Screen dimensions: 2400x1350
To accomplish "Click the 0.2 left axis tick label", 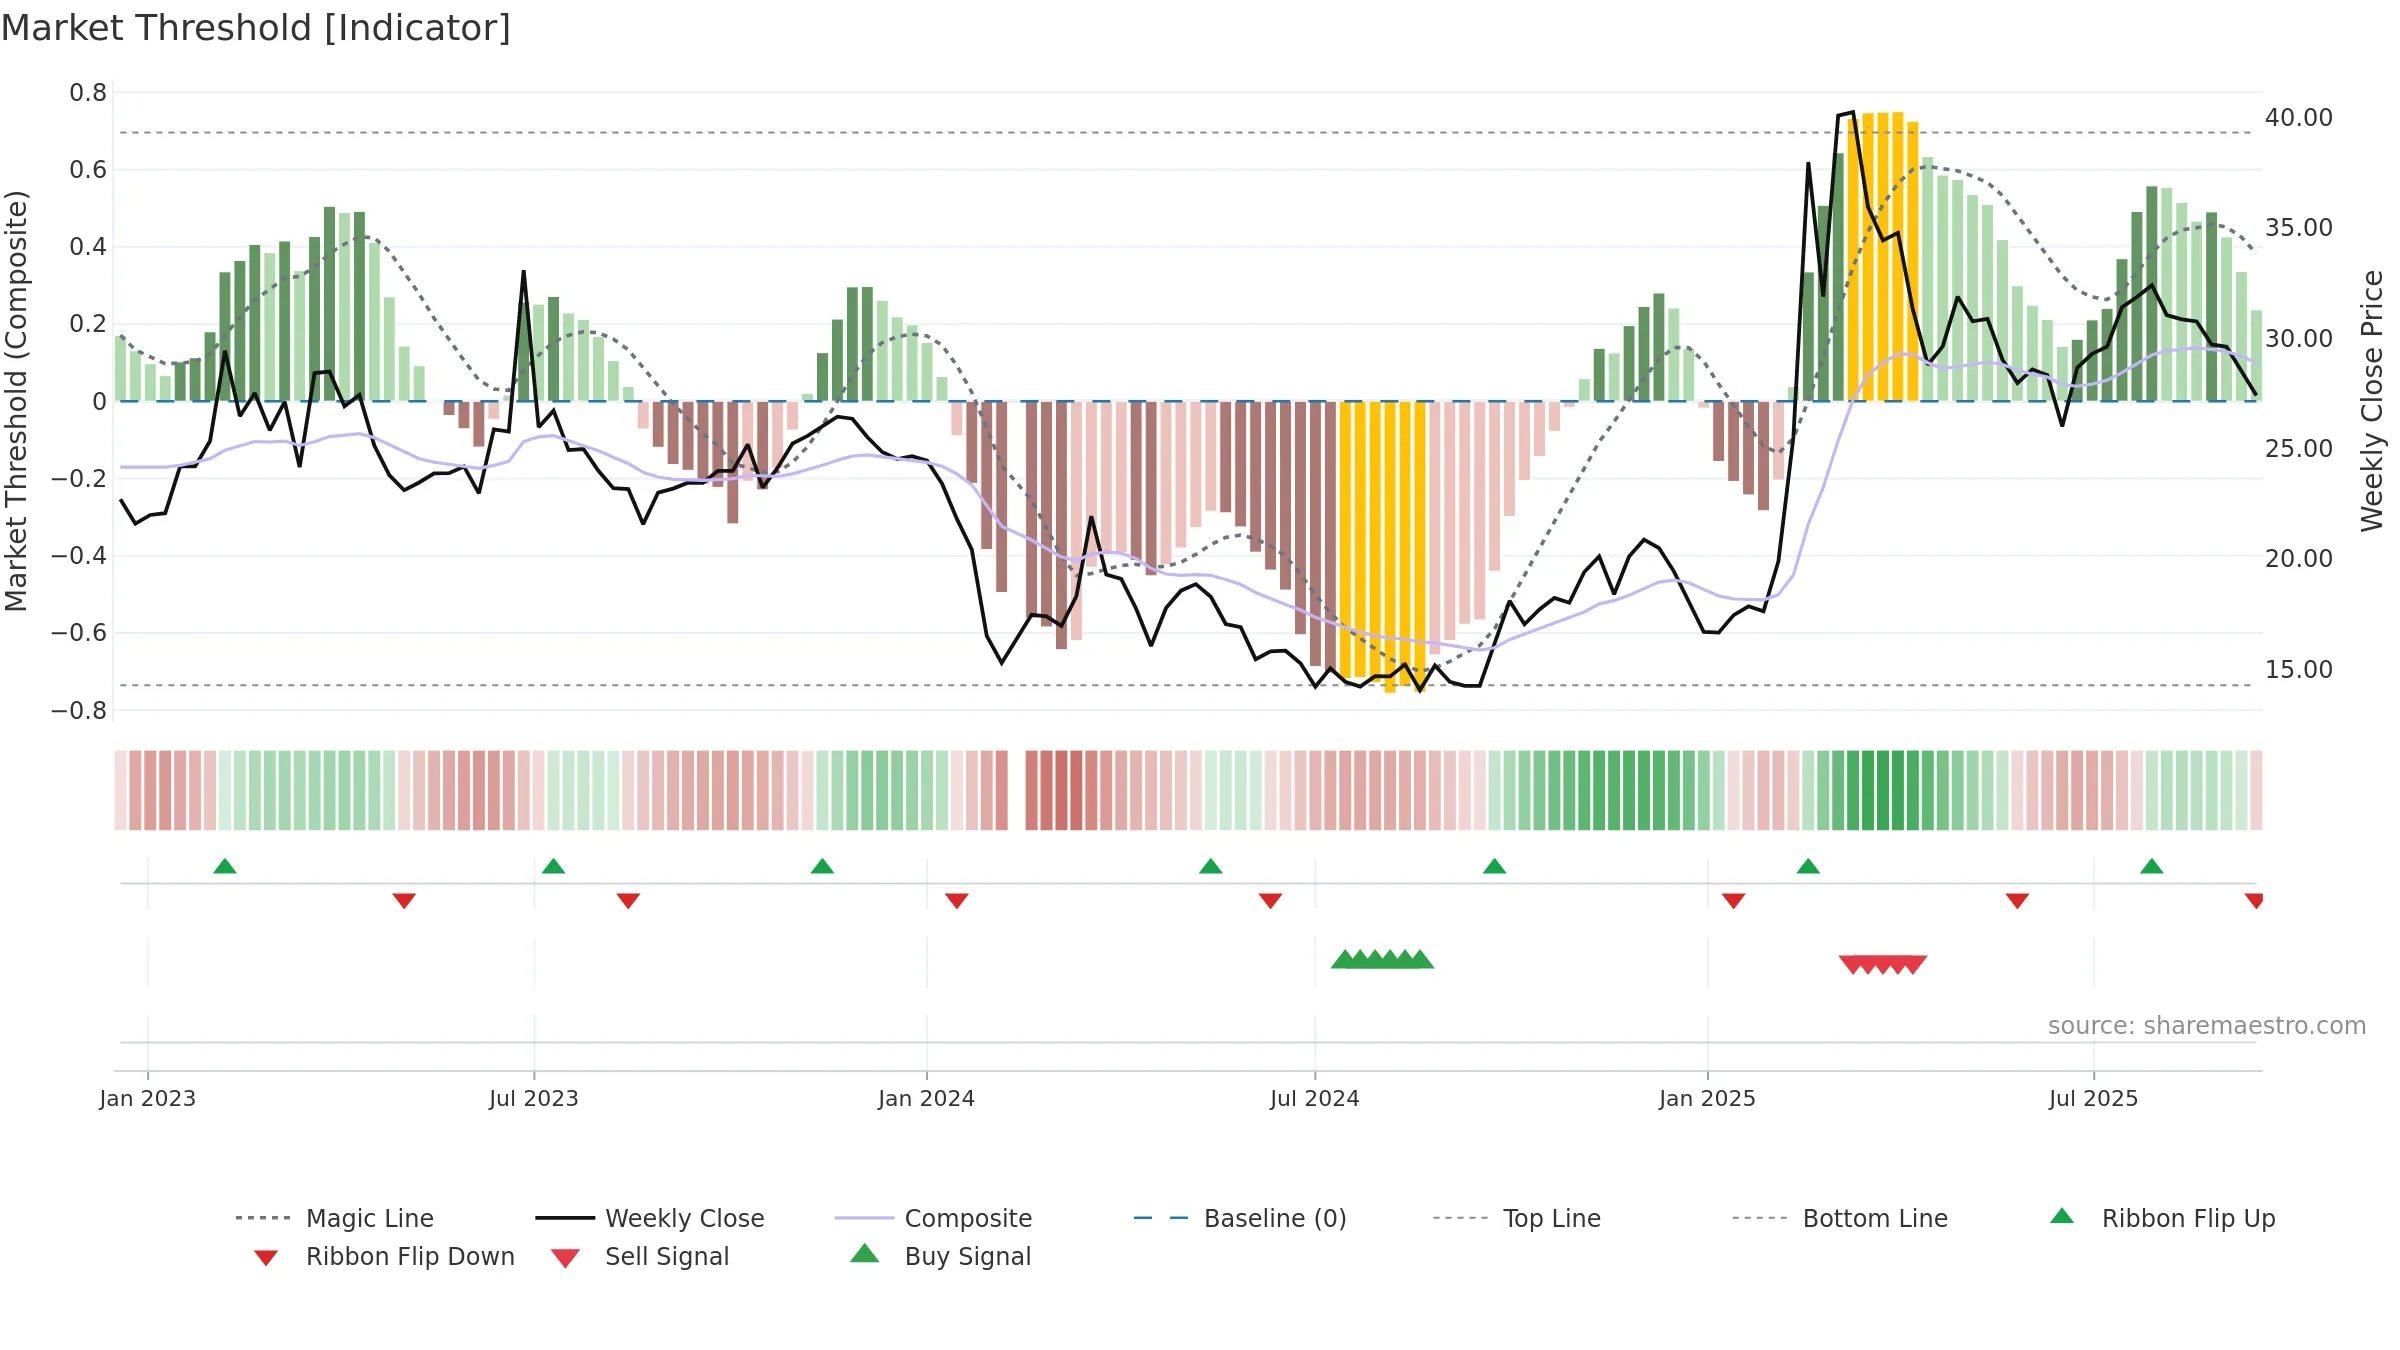I will 88,324.
